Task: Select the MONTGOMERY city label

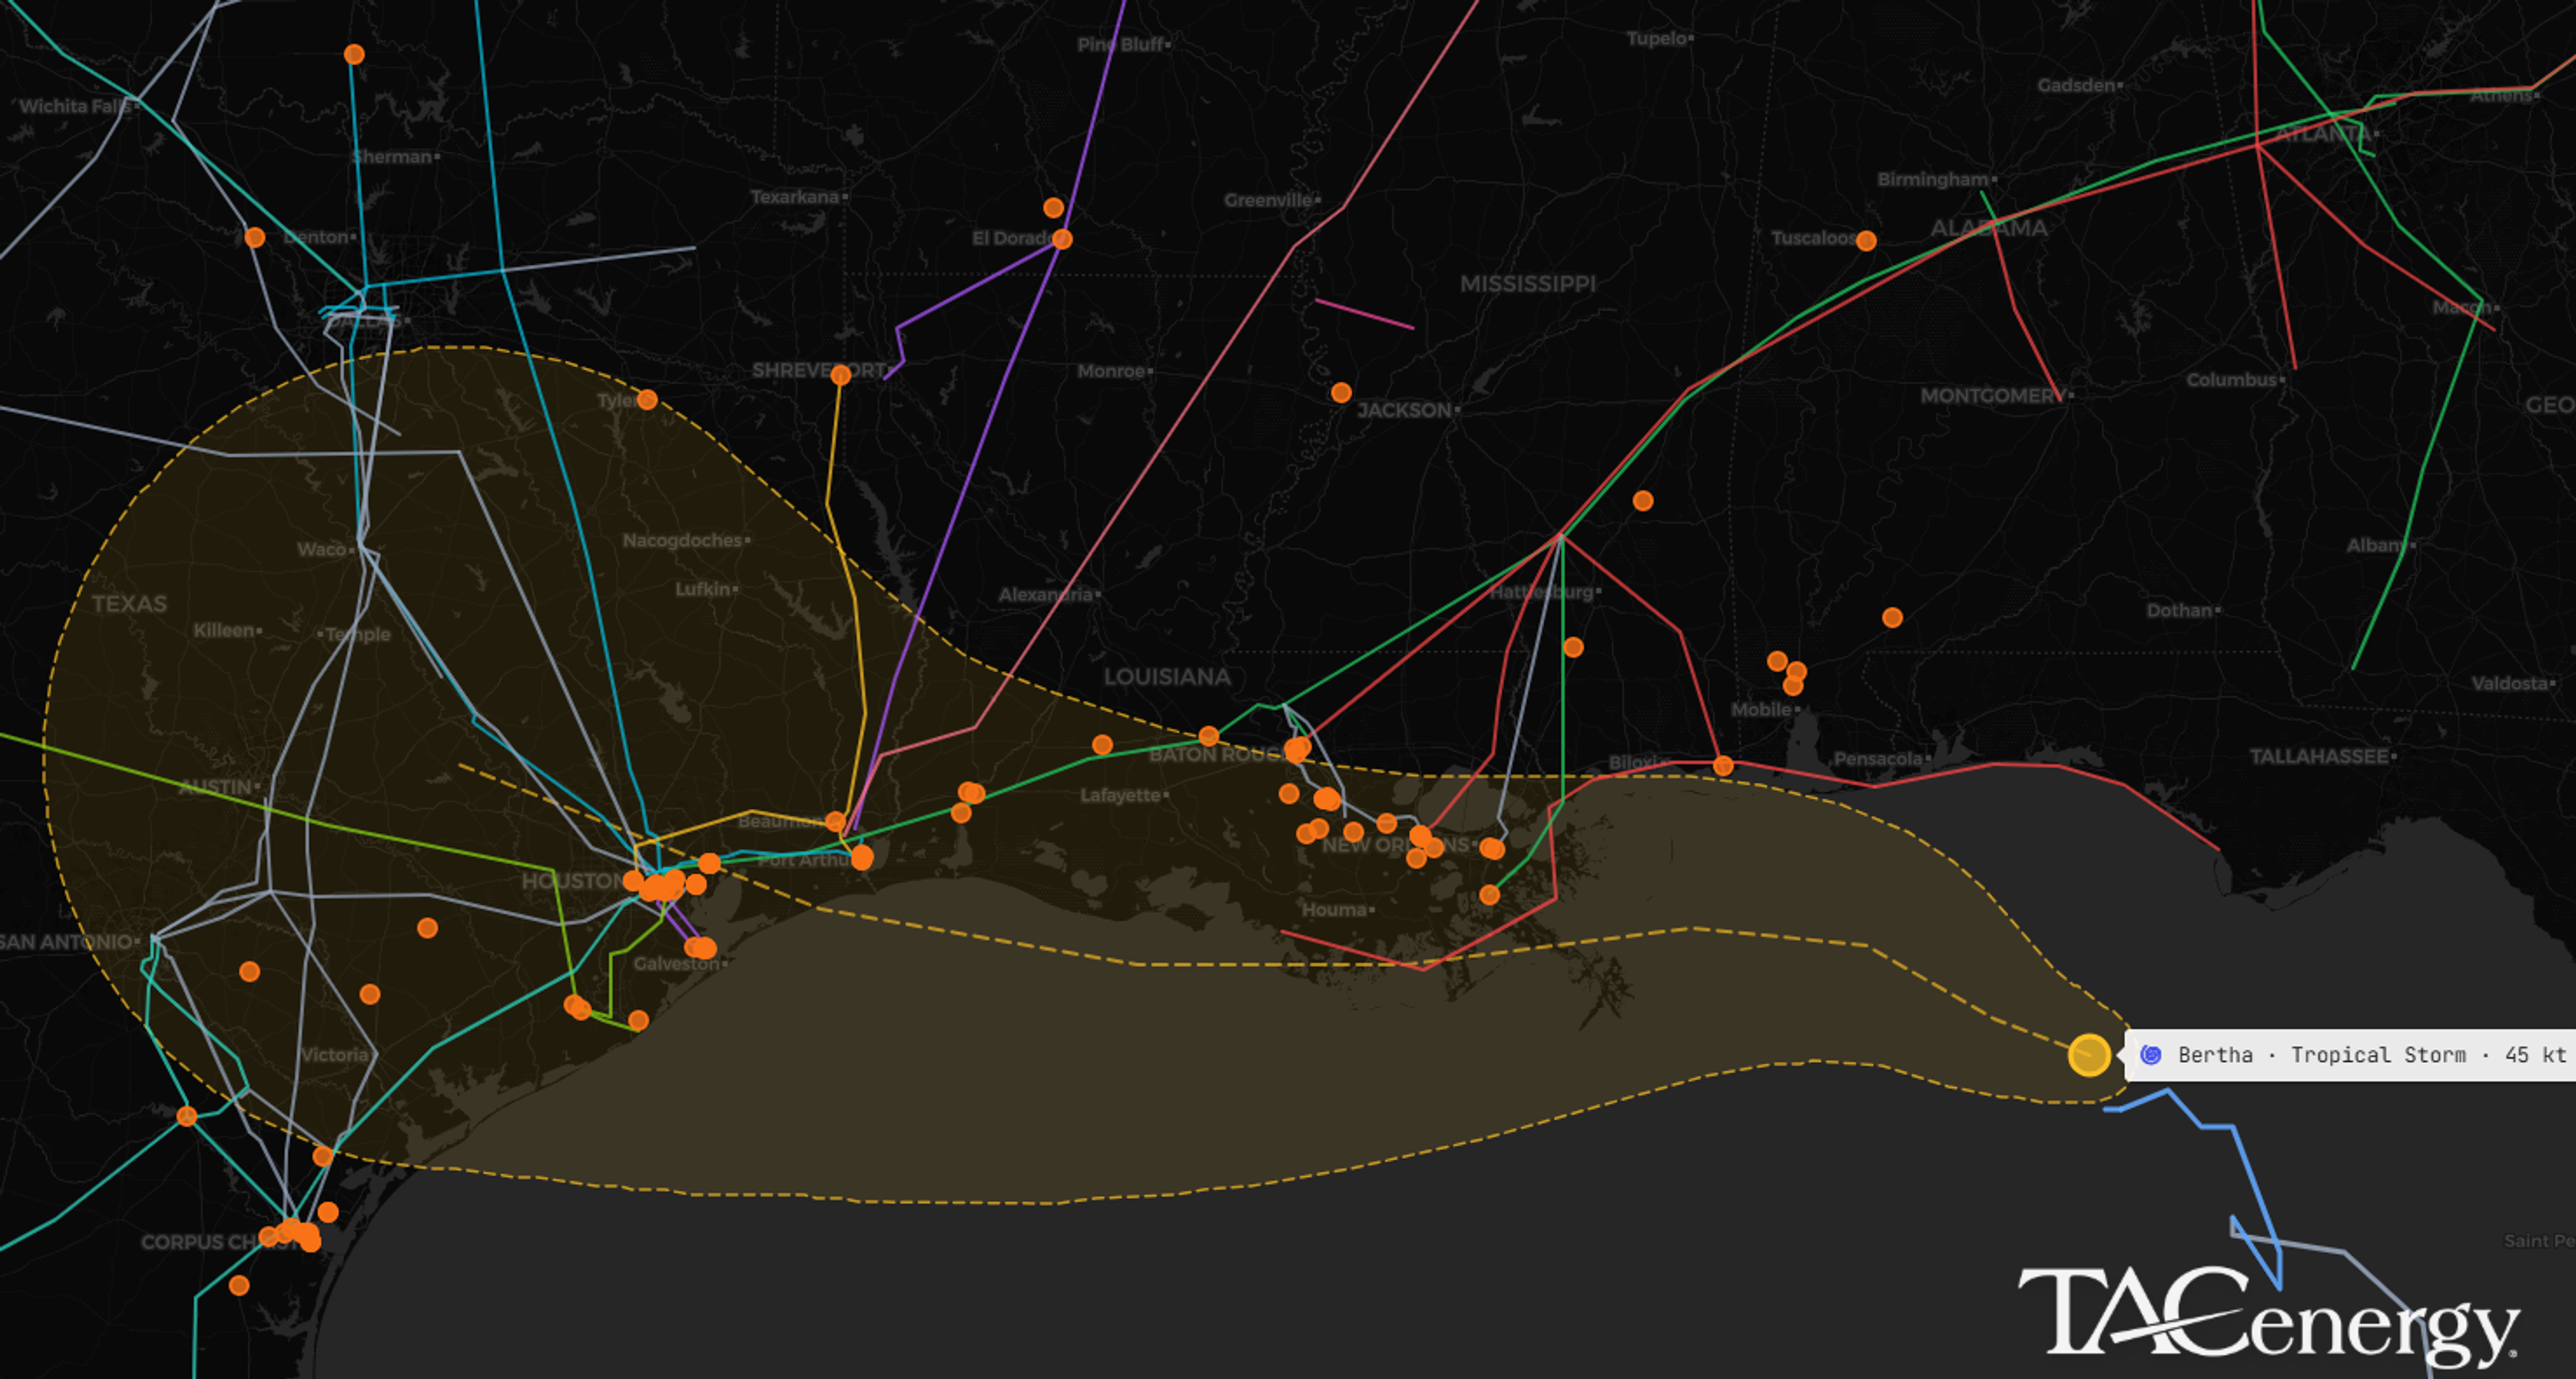Action: (x=1993, y=396)
